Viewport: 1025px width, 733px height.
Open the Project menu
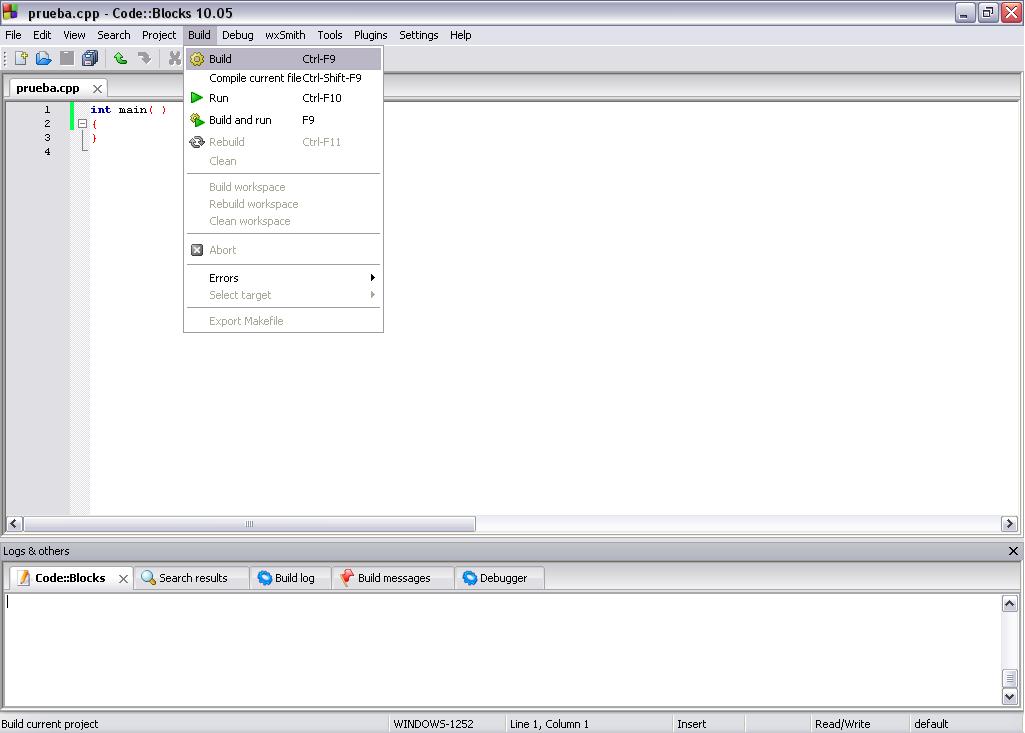159,35
